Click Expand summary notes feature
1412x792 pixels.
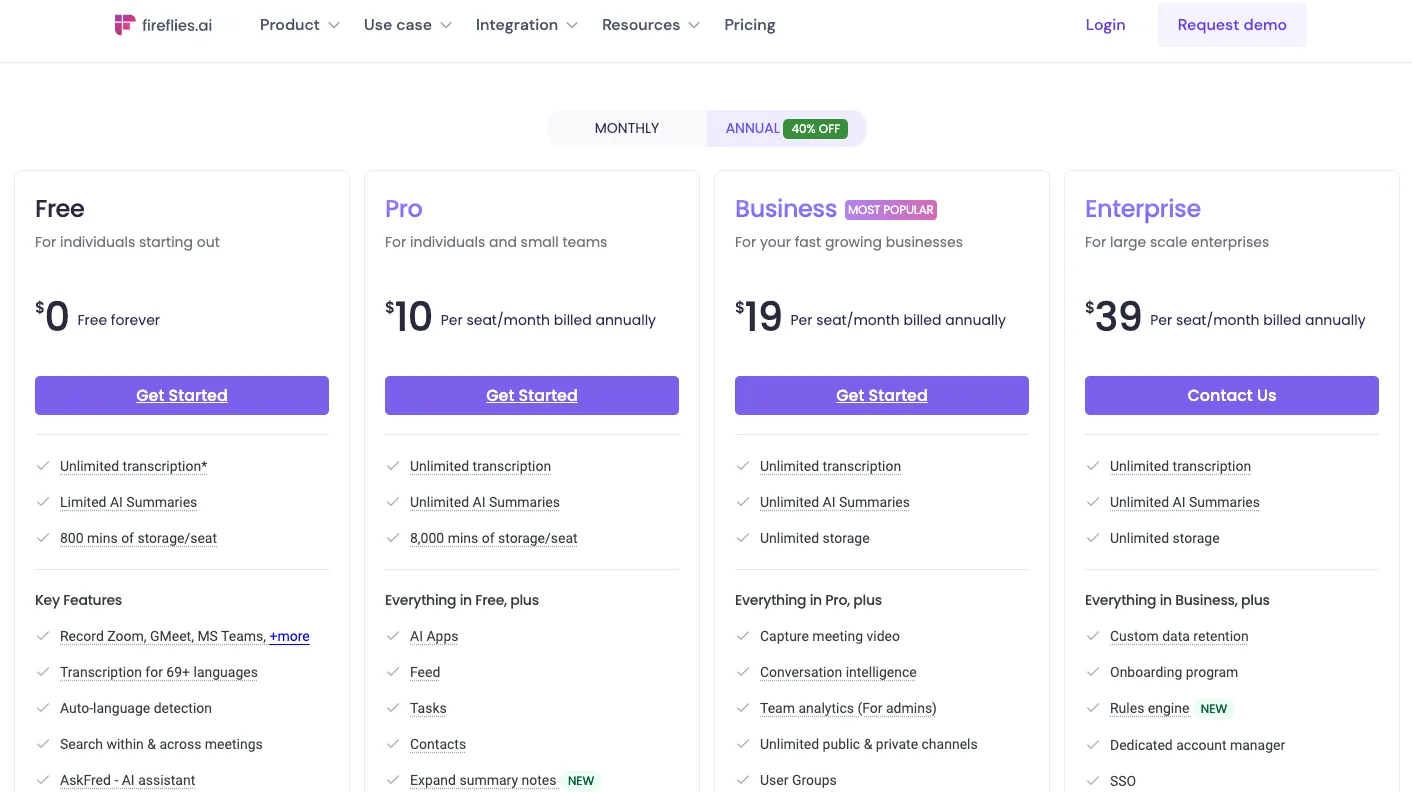coord(483,780)
